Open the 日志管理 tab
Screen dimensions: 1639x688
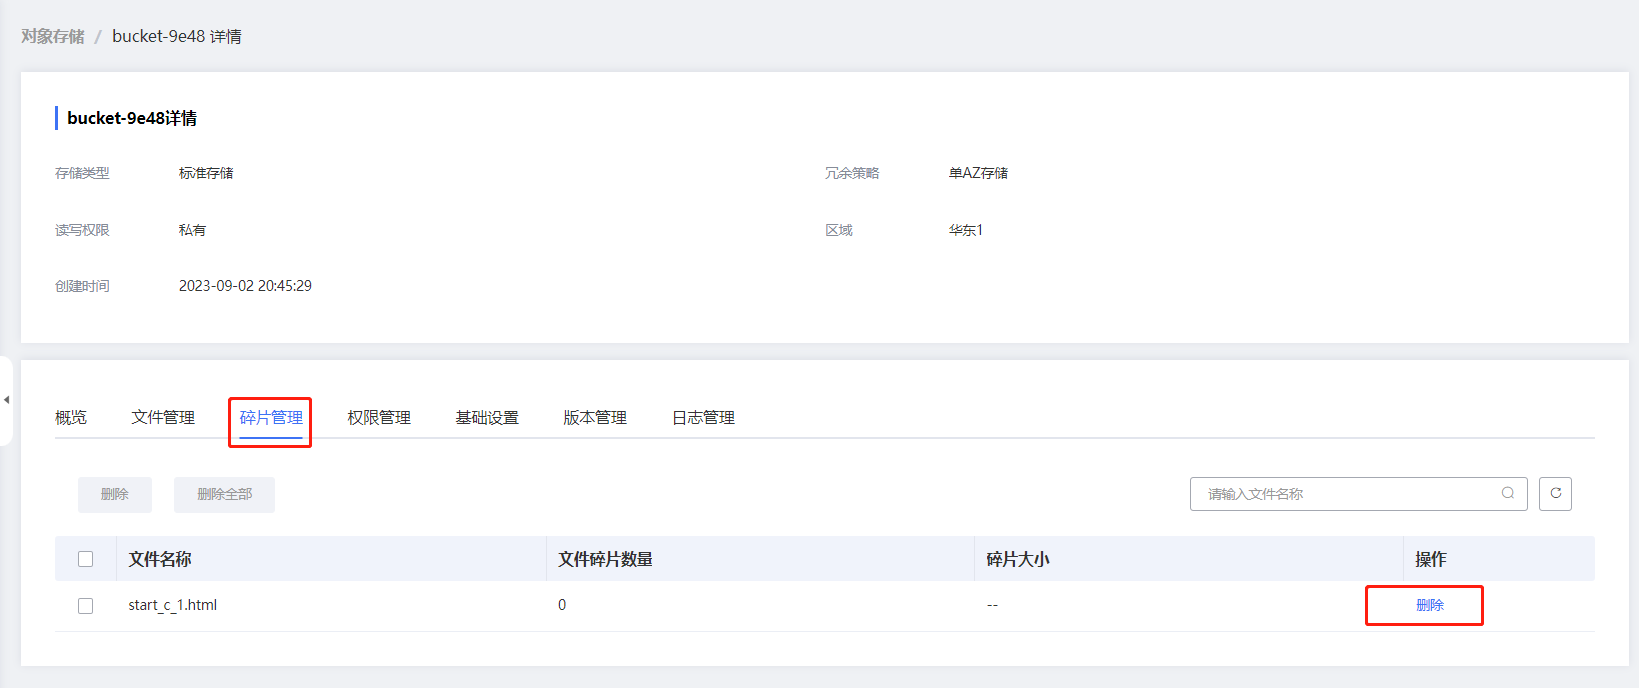[703, 418]
